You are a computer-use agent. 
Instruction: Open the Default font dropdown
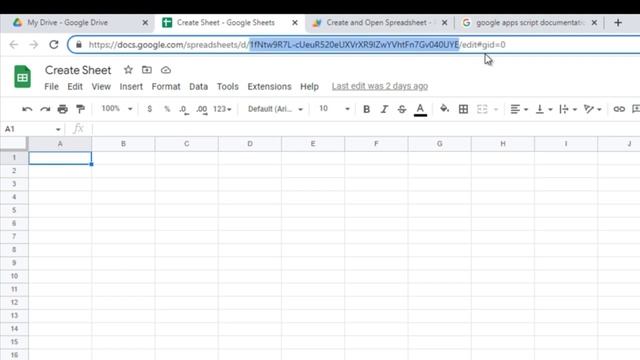coord(276,109)
